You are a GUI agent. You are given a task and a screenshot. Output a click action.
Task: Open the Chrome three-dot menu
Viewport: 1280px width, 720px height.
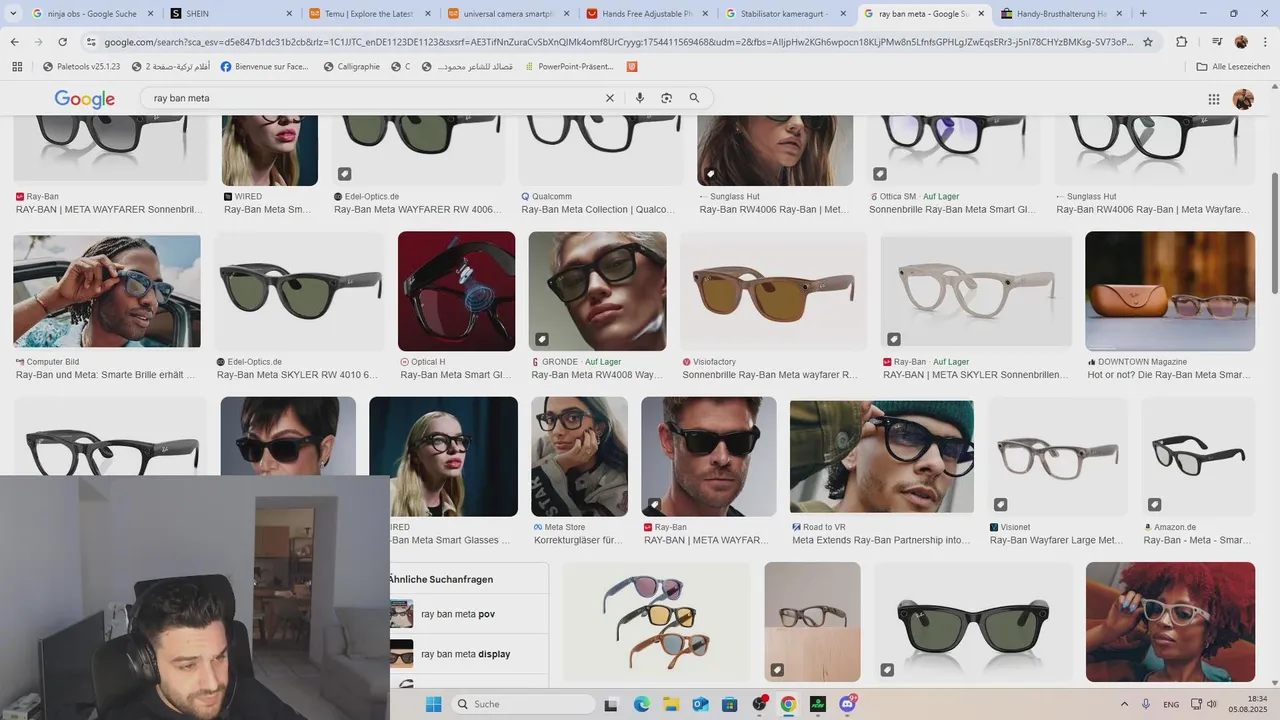[1265, 42]
